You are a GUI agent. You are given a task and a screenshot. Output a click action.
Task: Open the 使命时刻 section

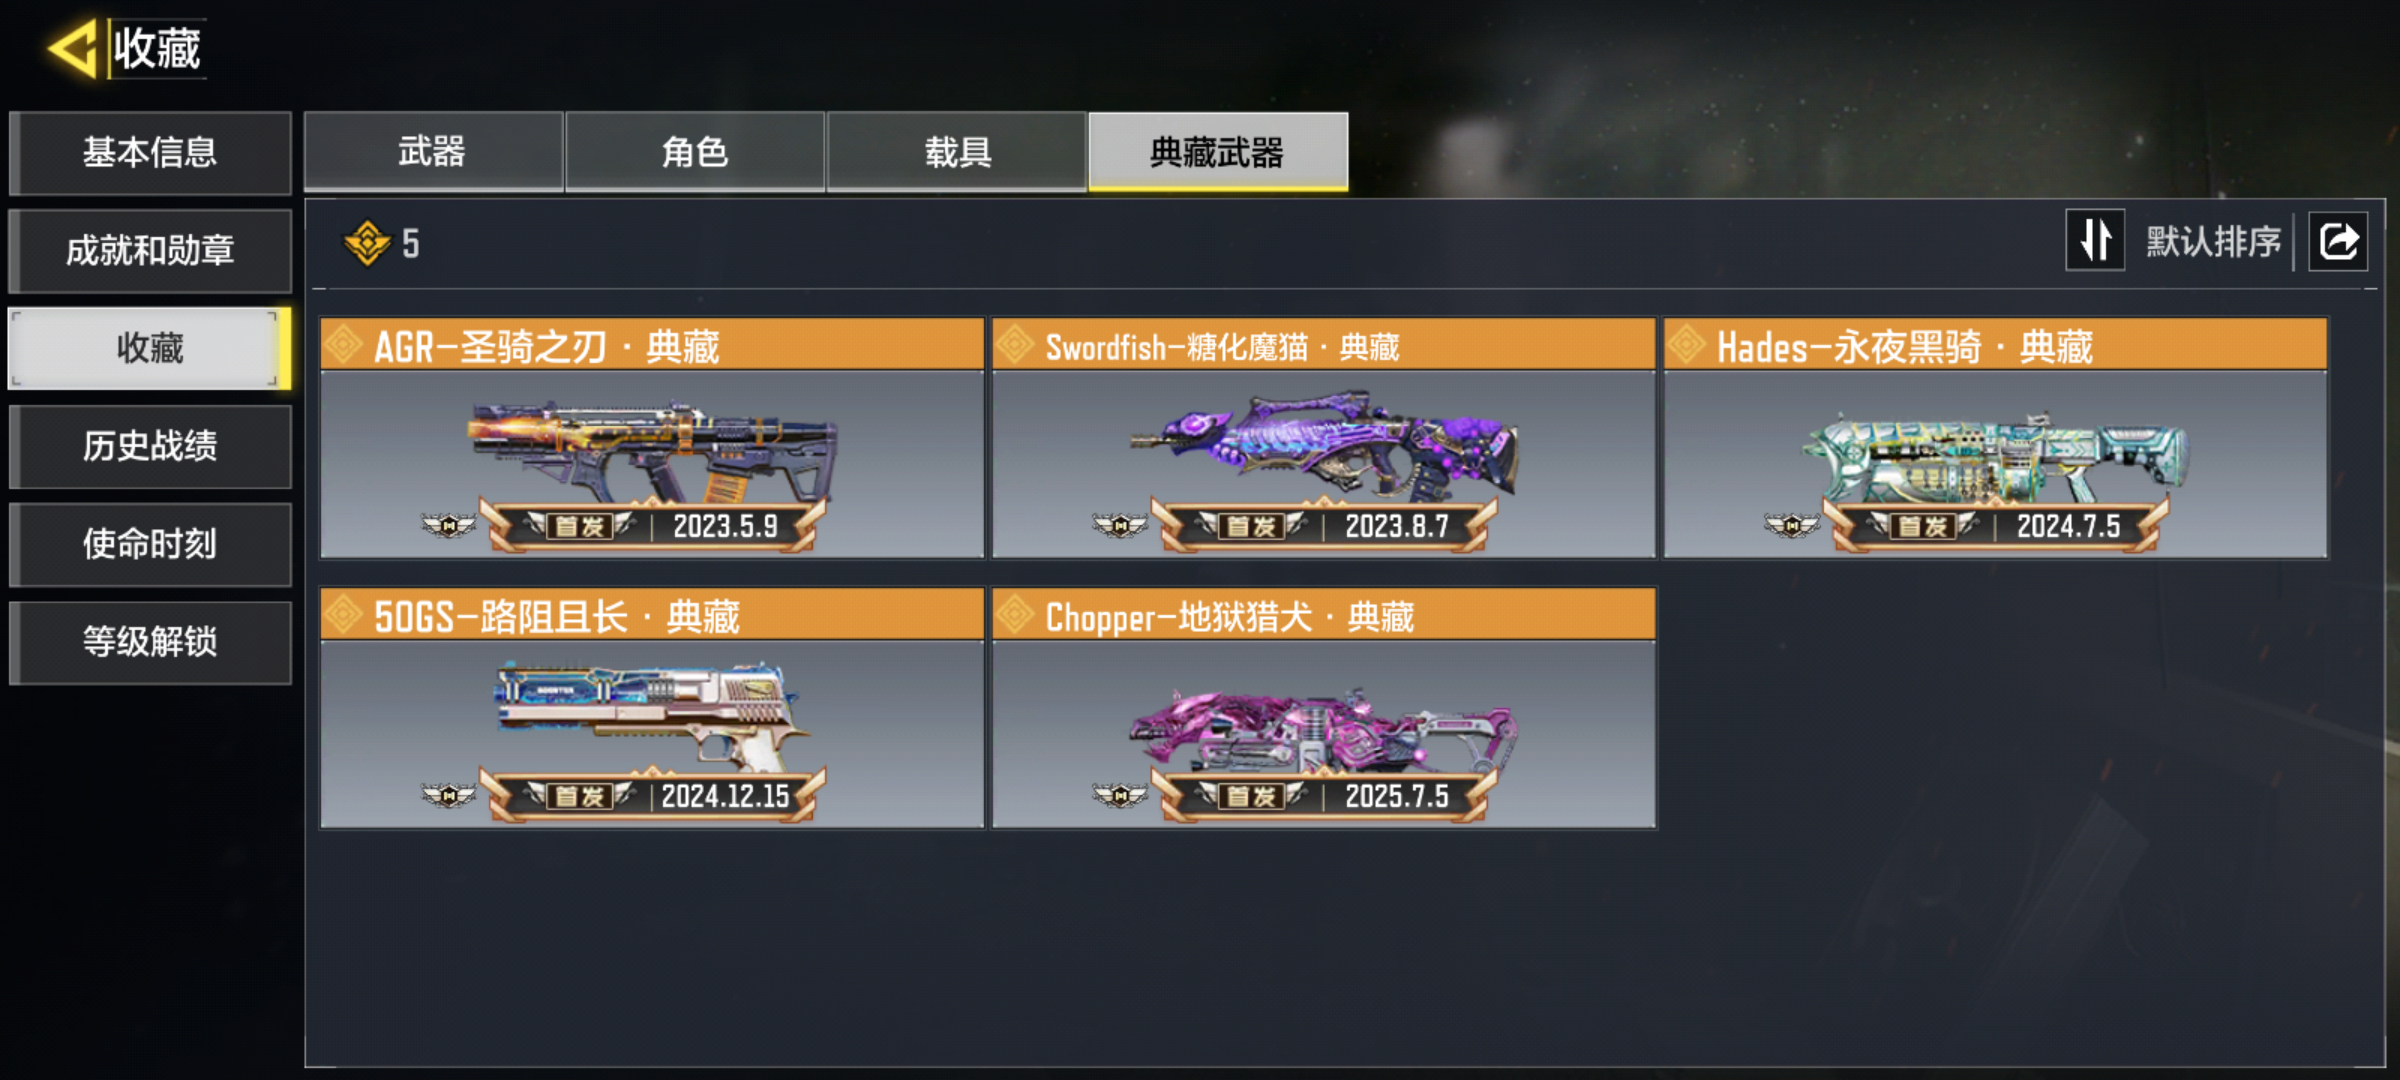coord(150,545)
